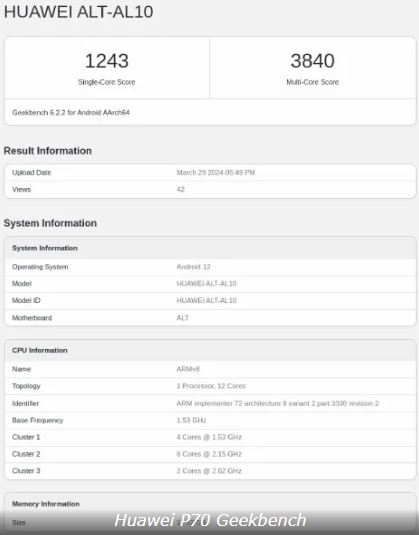
Task: Click the Result Information heading
Action: [x=47, y=151]
